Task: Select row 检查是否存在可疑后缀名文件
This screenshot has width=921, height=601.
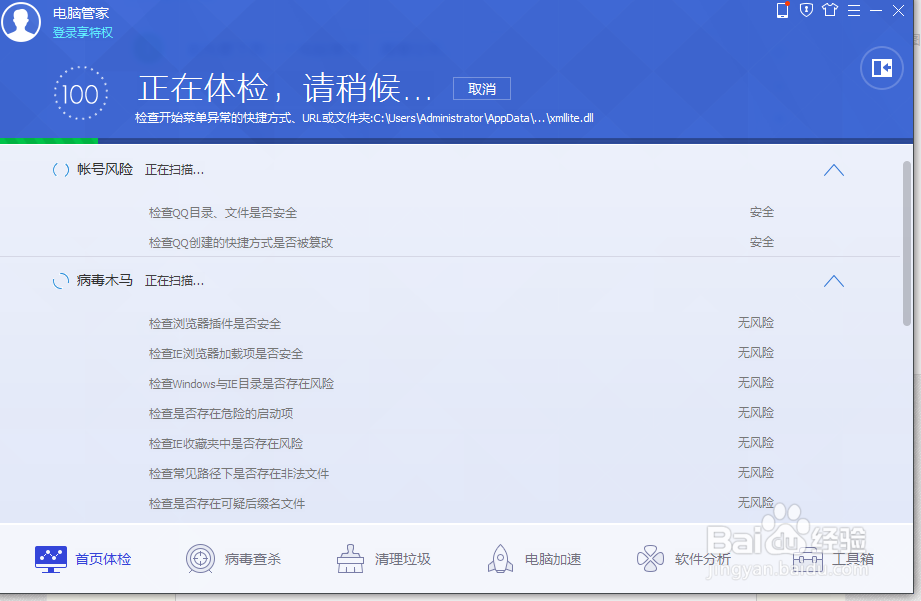Action: coord(461,503)
